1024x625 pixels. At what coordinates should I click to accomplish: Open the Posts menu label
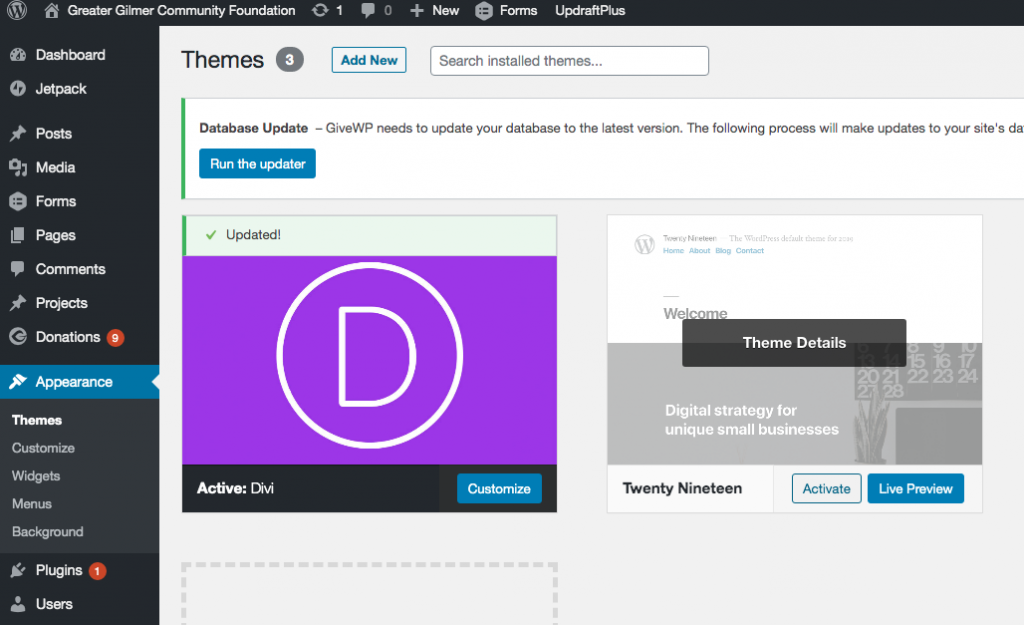point(54,133)
